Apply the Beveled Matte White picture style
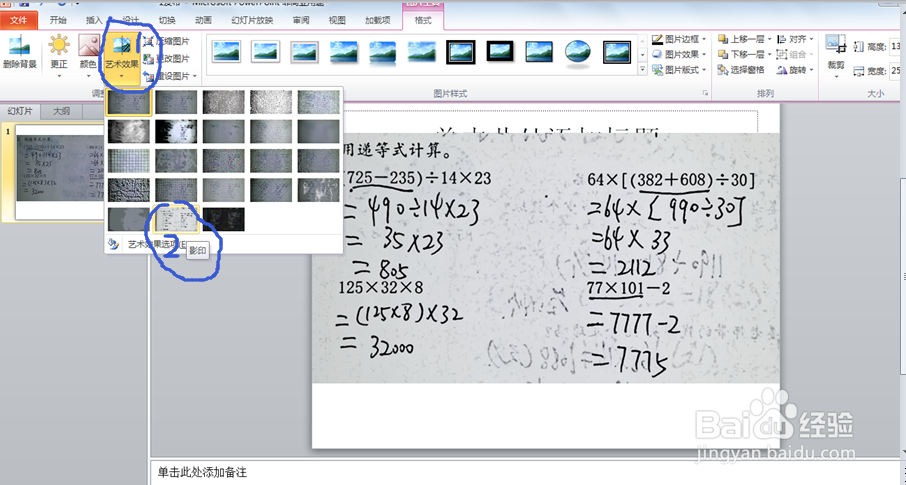This screenshot has height=485, width=906. pyautogui.click(x=266, y=52)
